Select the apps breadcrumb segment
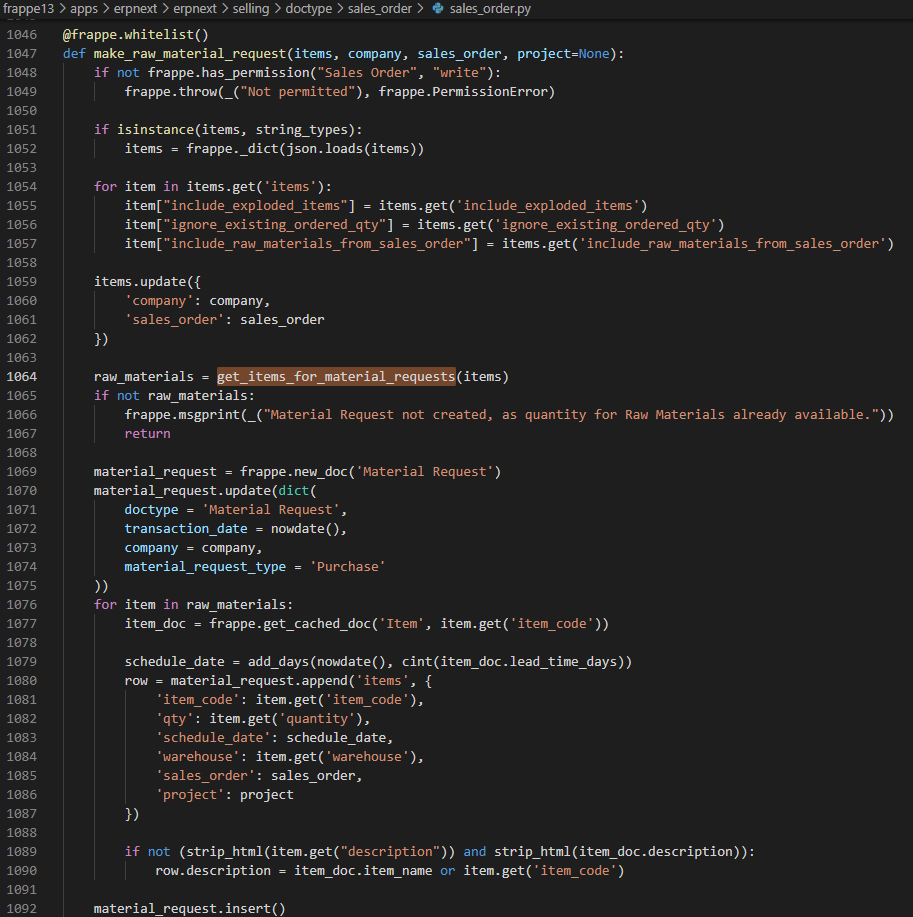913x917 pixels. [x=84, y=9]
